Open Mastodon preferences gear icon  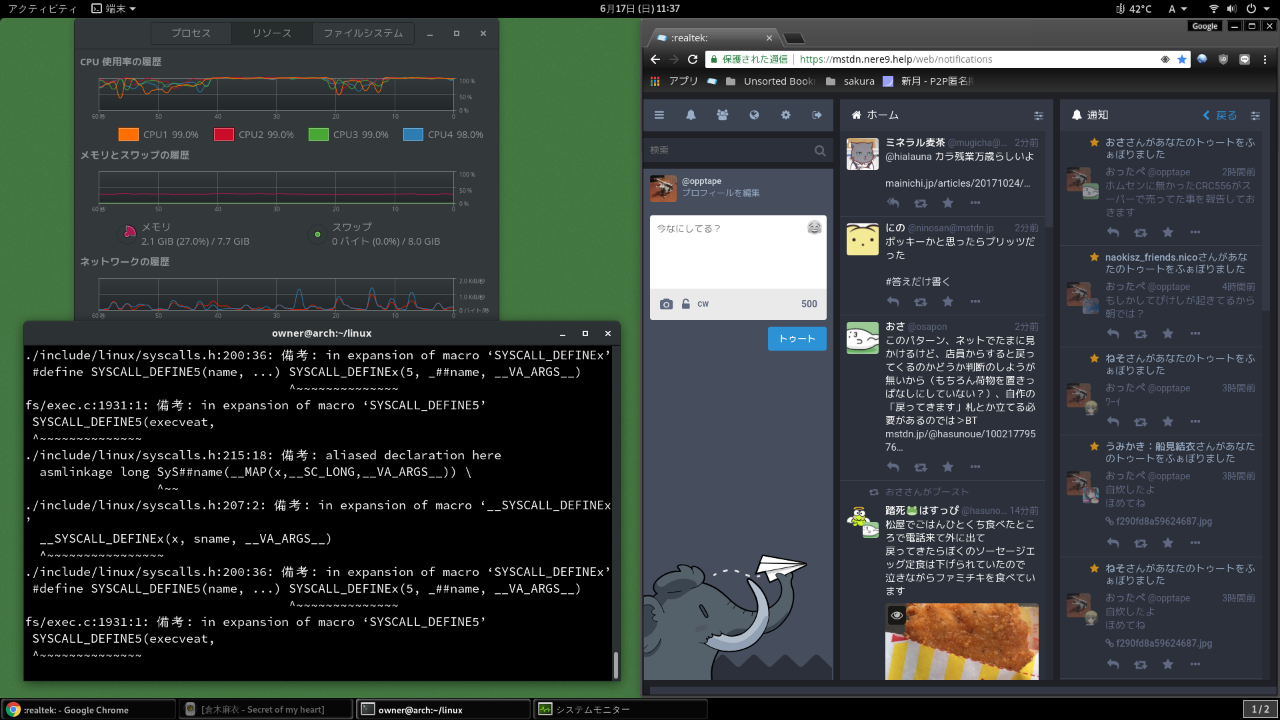[x=785, y=115]
